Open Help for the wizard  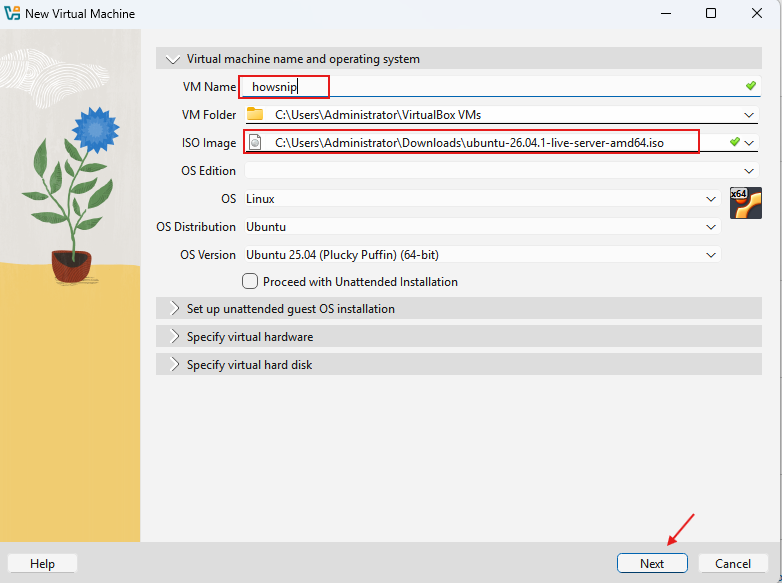click(x=42, y=563)
